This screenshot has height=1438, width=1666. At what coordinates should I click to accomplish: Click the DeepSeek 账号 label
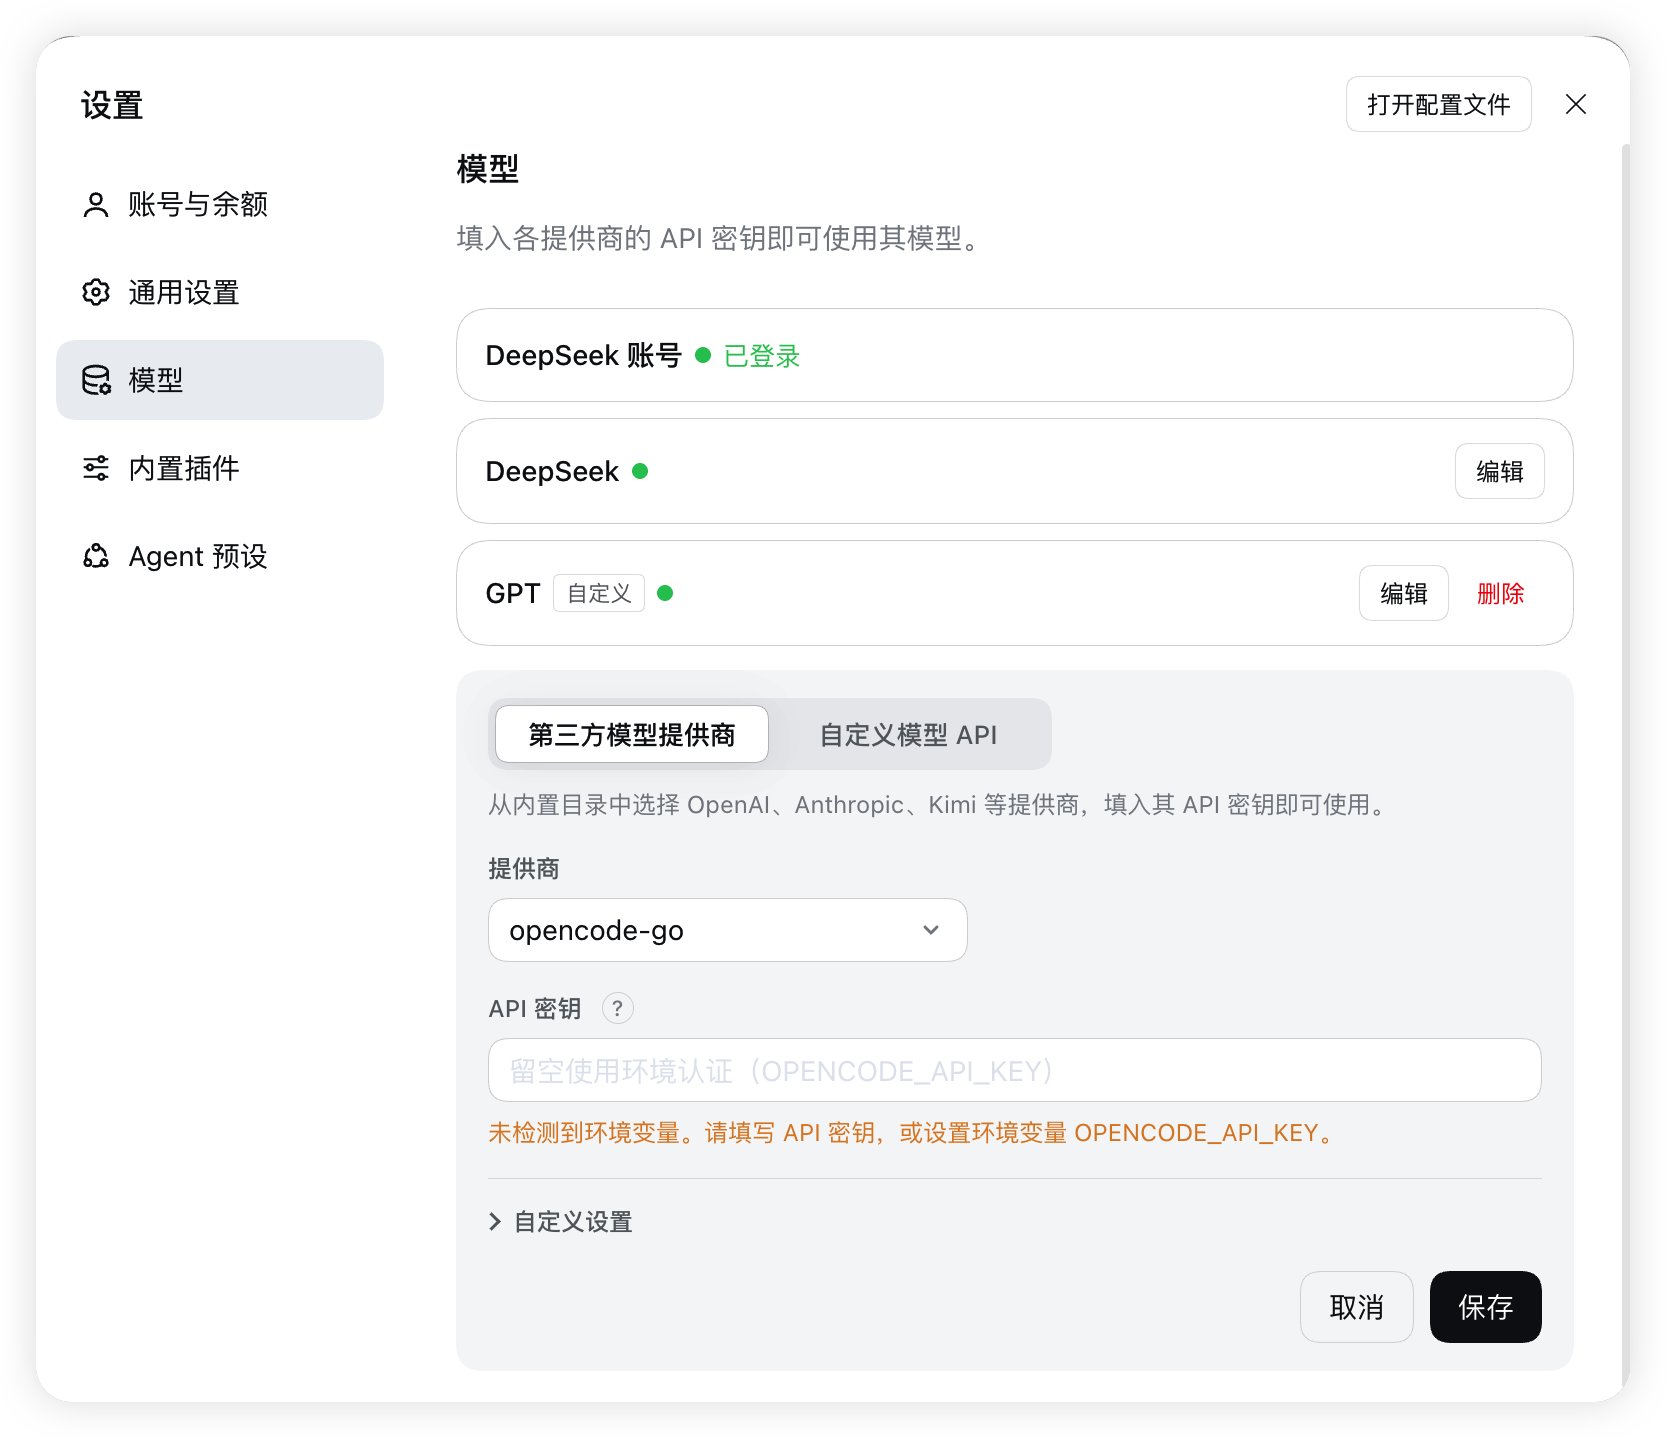click(x=583, y=356)
